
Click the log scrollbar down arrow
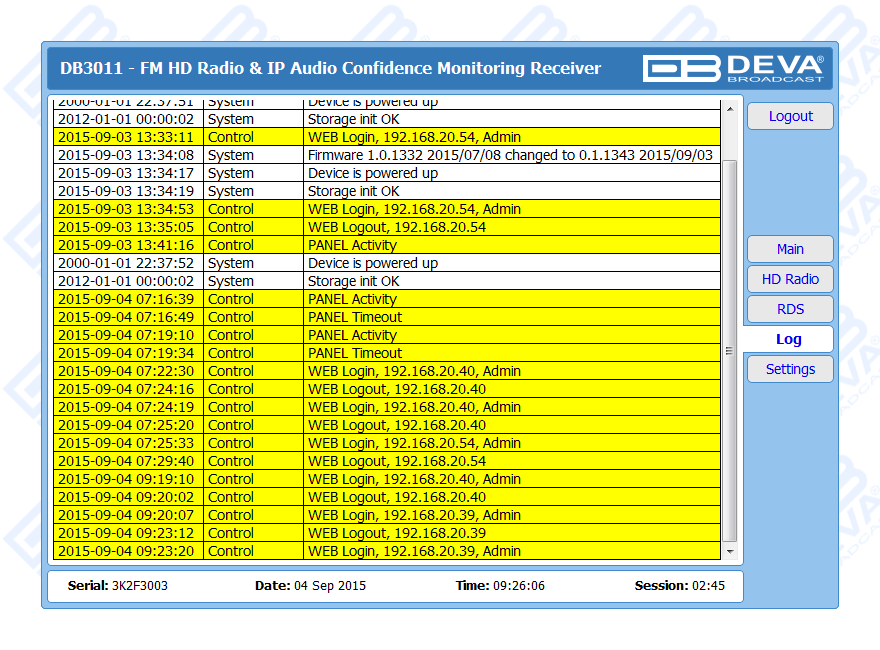pos(729,551)
